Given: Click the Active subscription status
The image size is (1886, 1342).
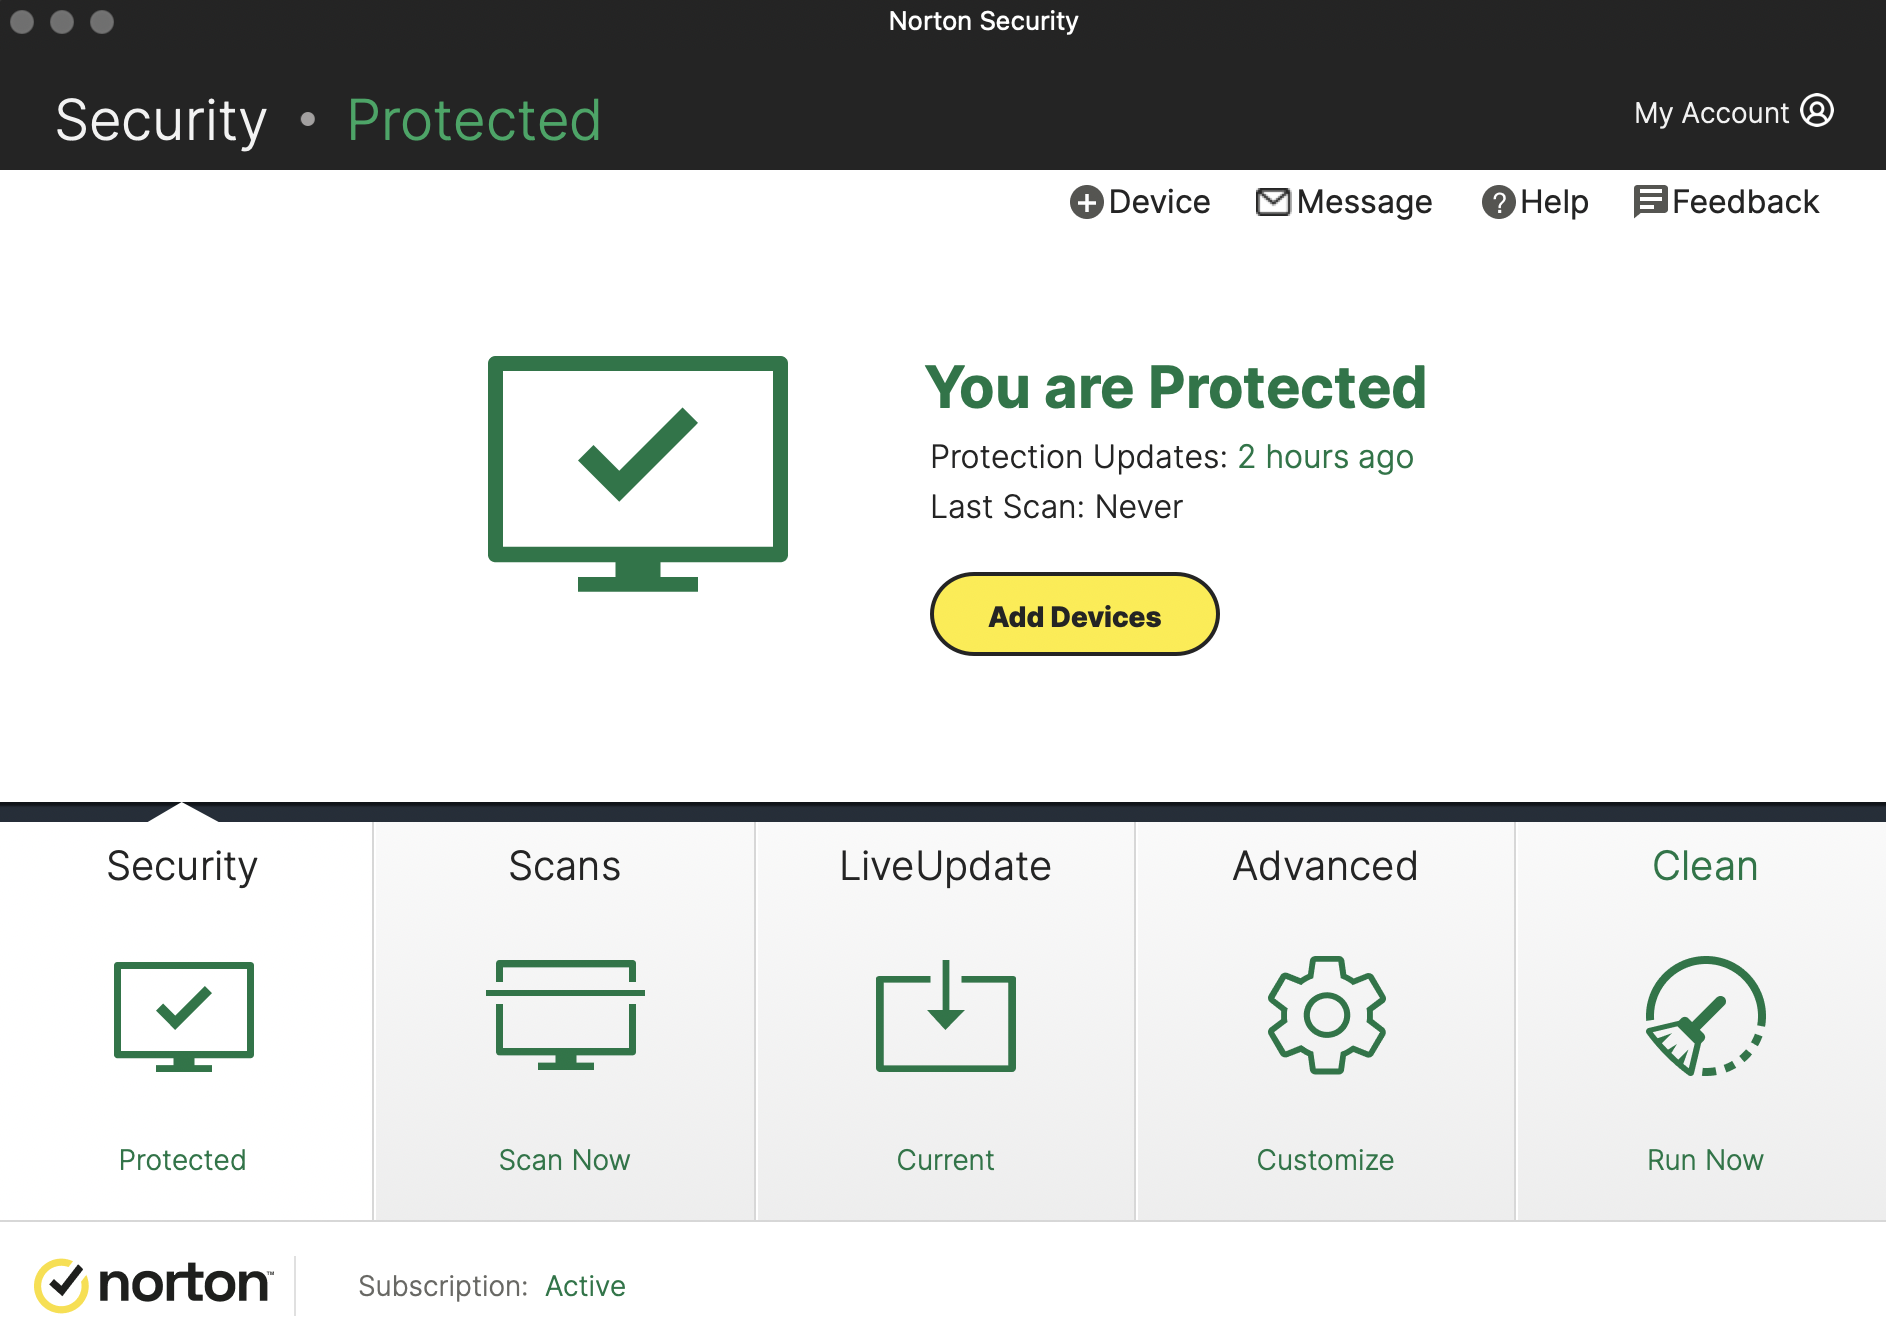Looking at the screenshot, I should pyautogui.click(x=586, y=1286).
